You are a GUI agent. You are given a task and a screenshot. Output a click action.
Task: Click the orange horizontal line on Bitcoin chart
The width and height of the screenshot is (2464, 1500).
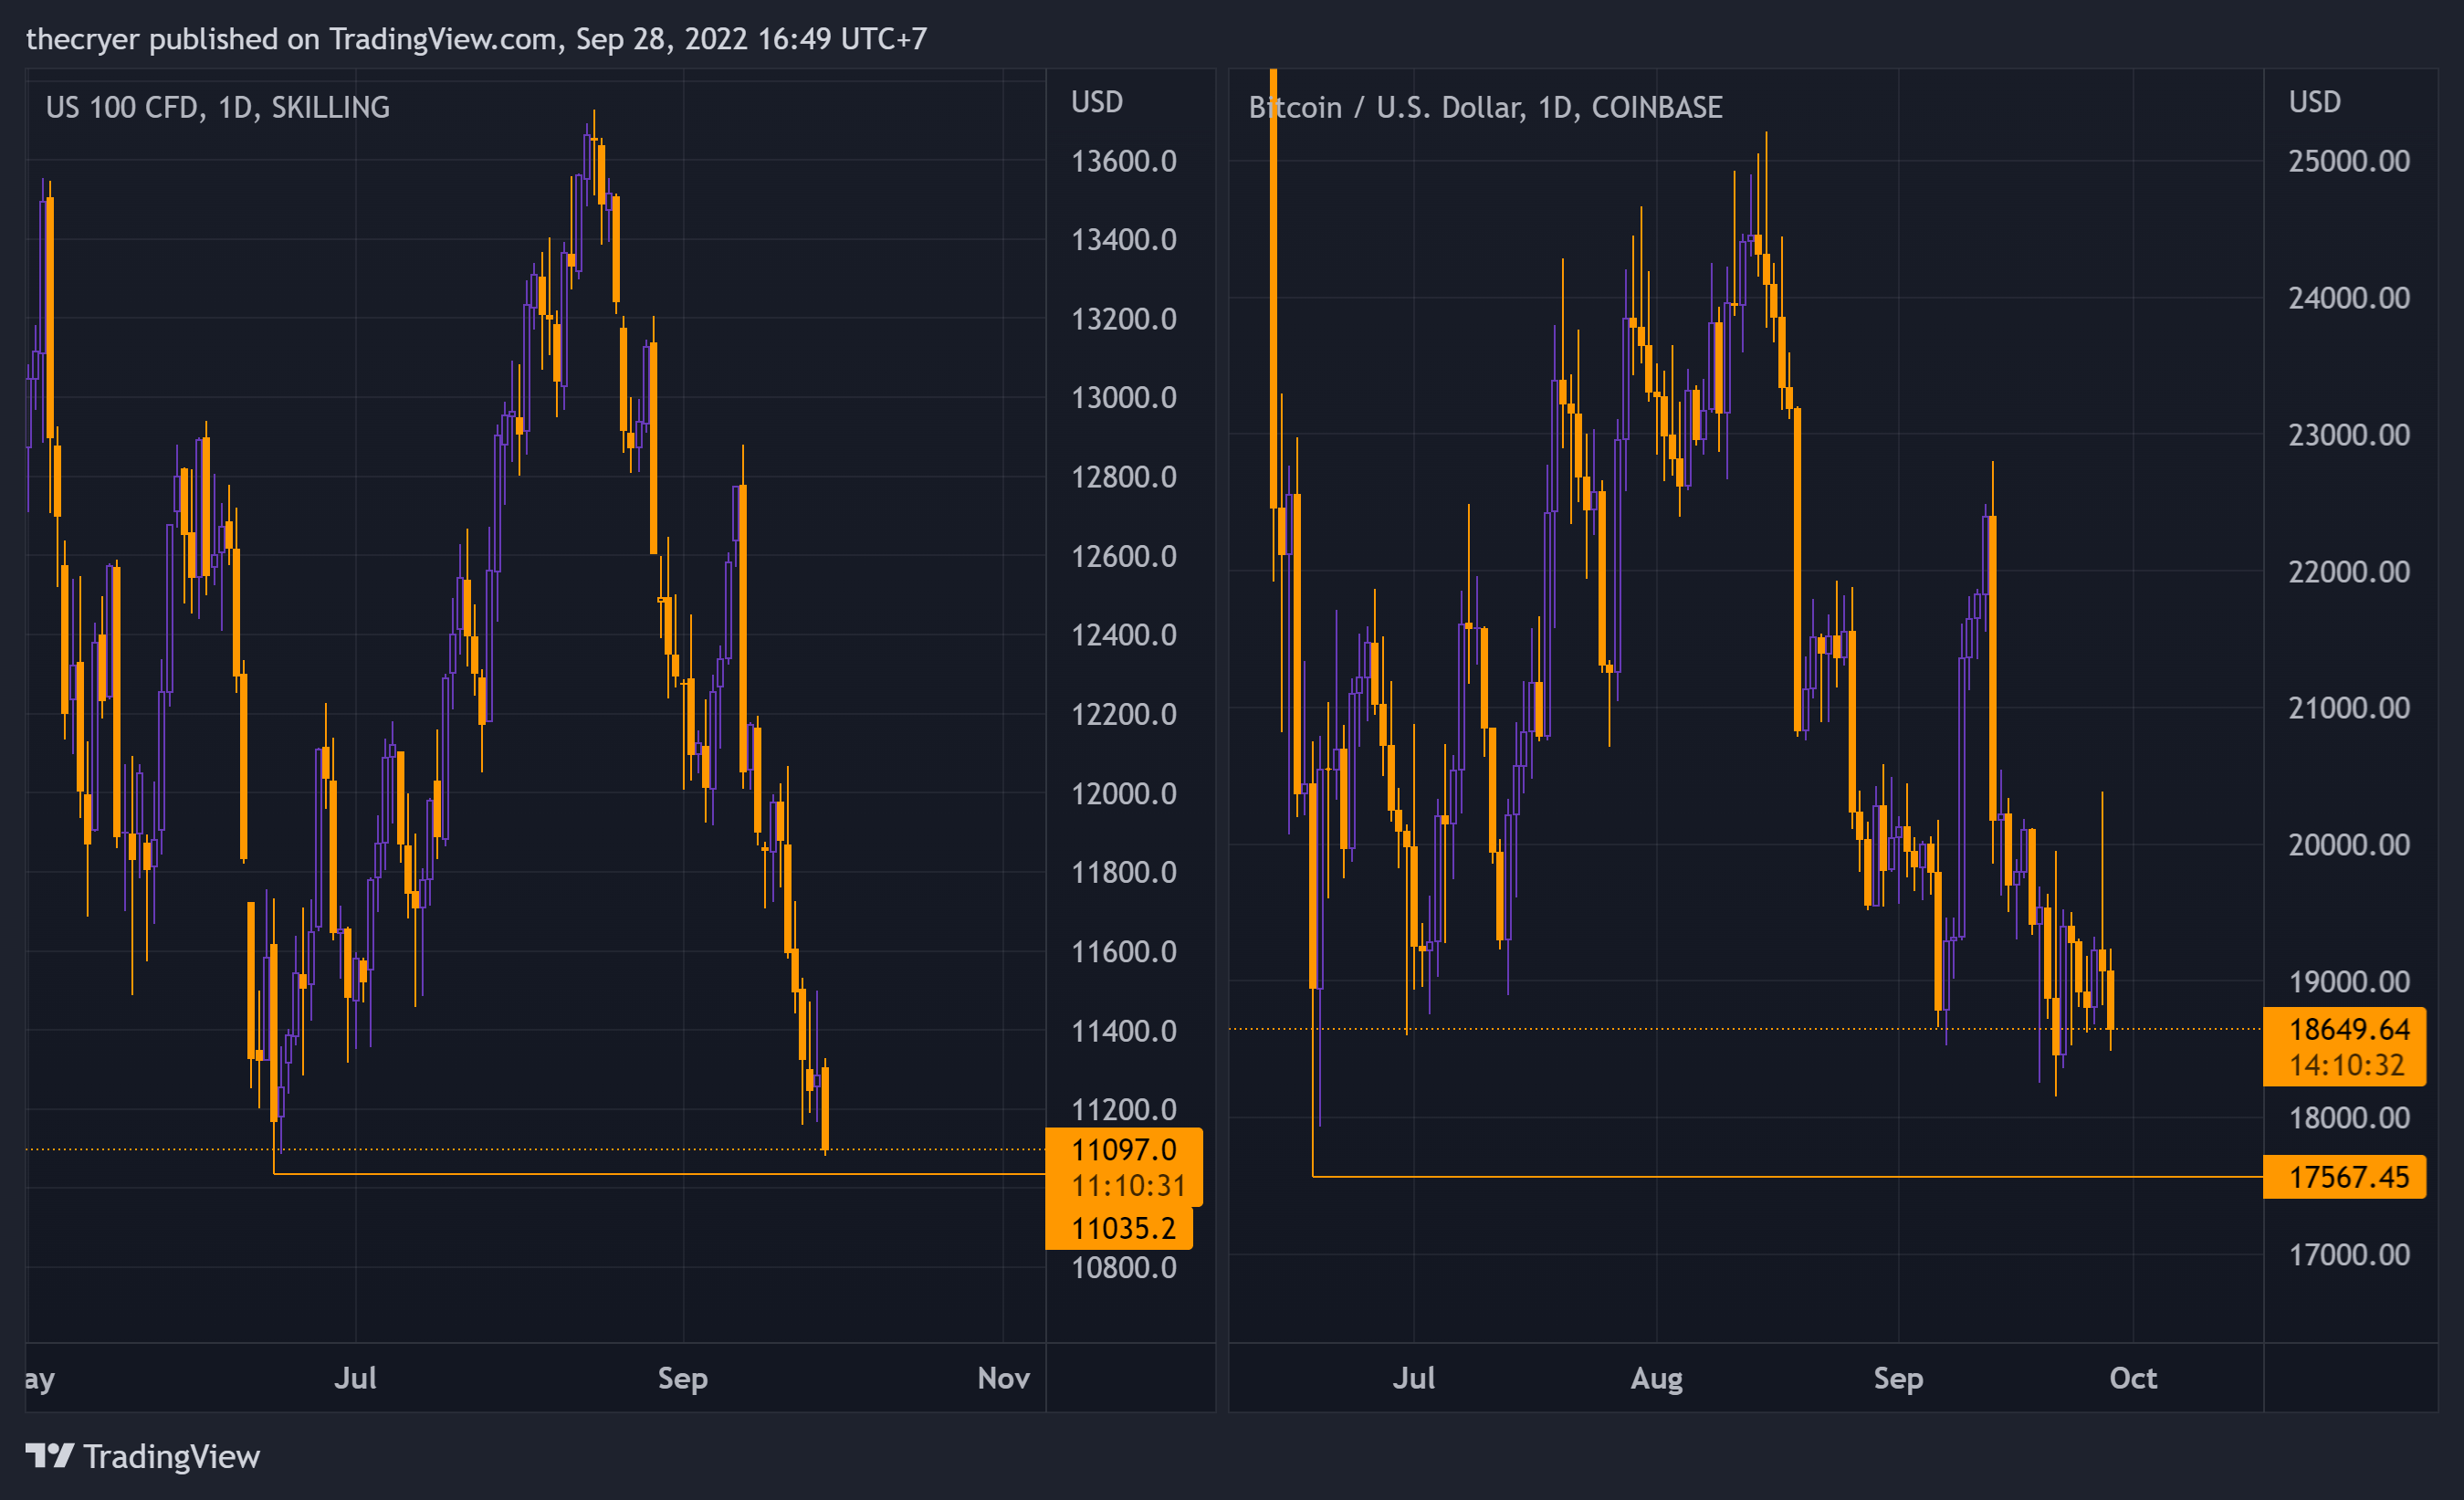(1788, 1177)
